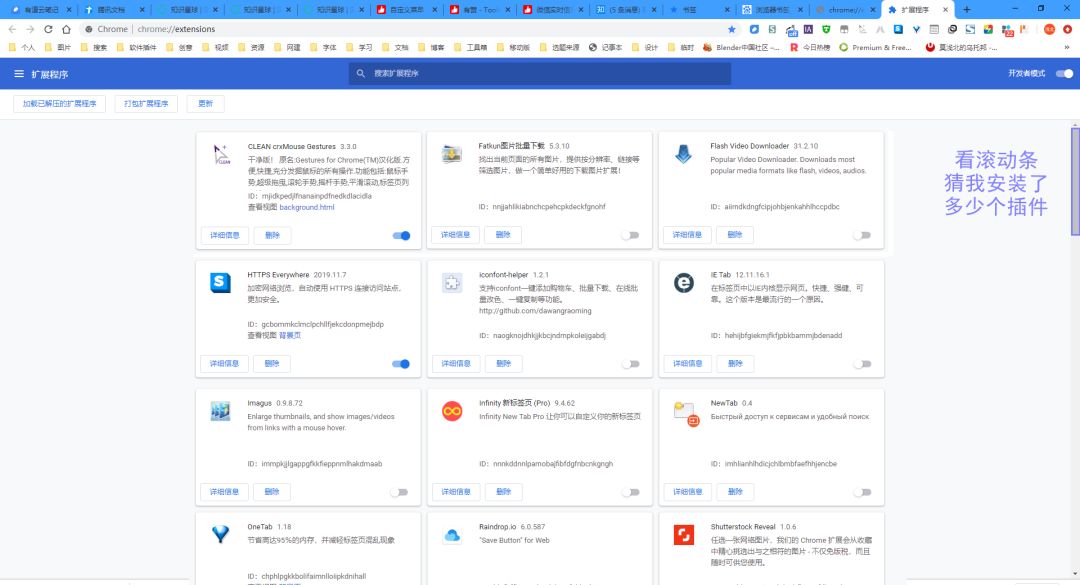This screenshot has height=585, width=1080.
Task: Turn off developer mode toggle
Action: [1064, 74]
